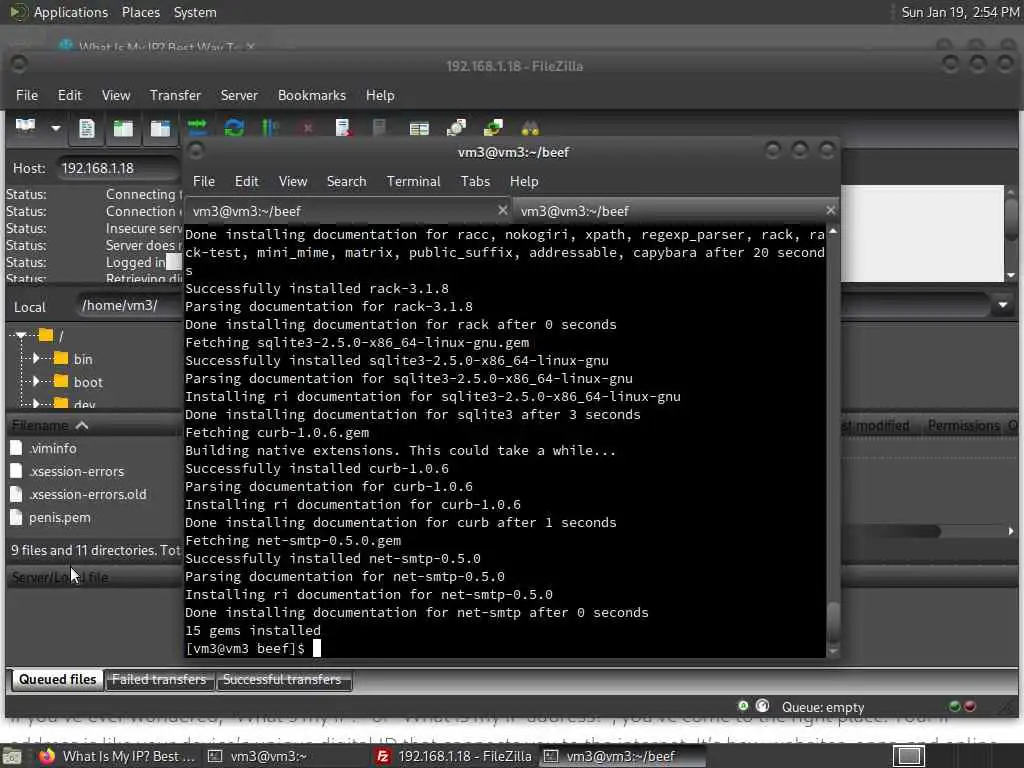Toggle transfer queue display icon
The height and width of the screenshot is (768, 1024).
[x=197, y=126]
